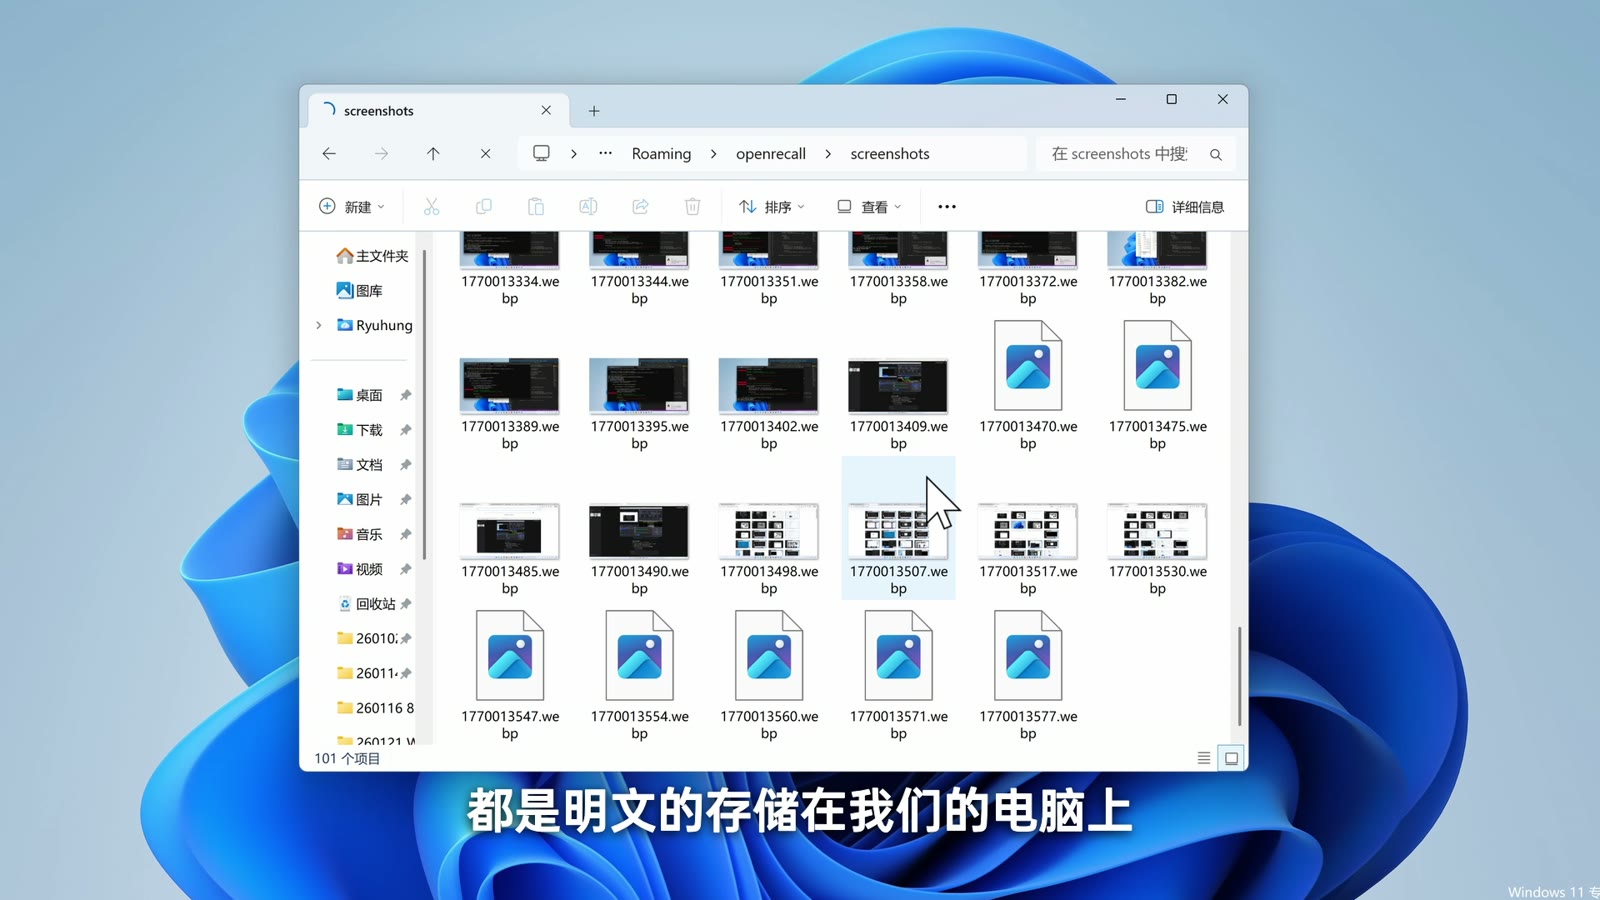The height and width of the screenshot is (900, 1600).
Task: Open the 260116 8 folder in sidebar
Action: coord(375,708)
